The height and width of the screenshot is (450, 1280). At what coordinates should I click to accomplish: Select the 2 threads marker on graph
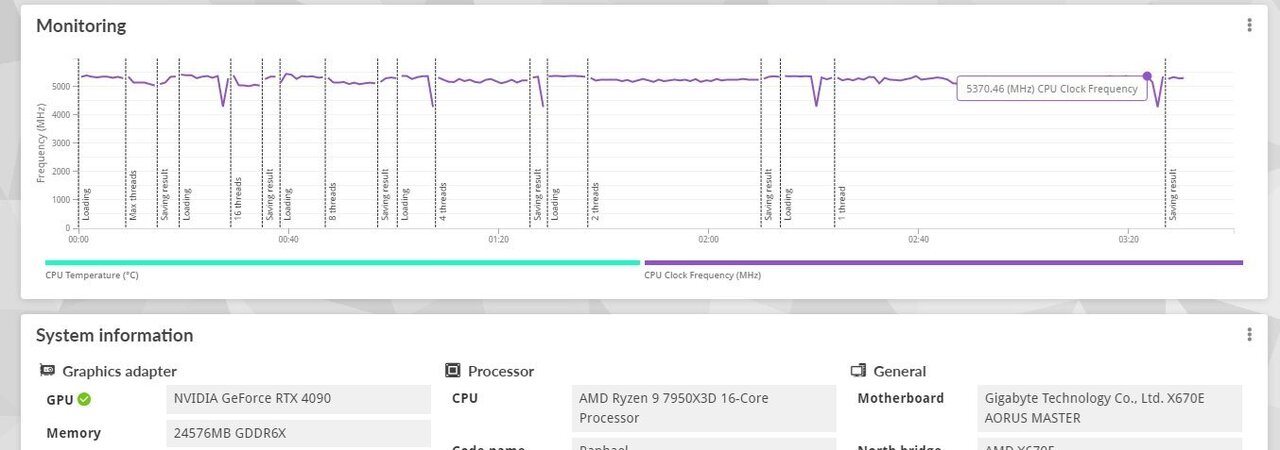point(596,202)
